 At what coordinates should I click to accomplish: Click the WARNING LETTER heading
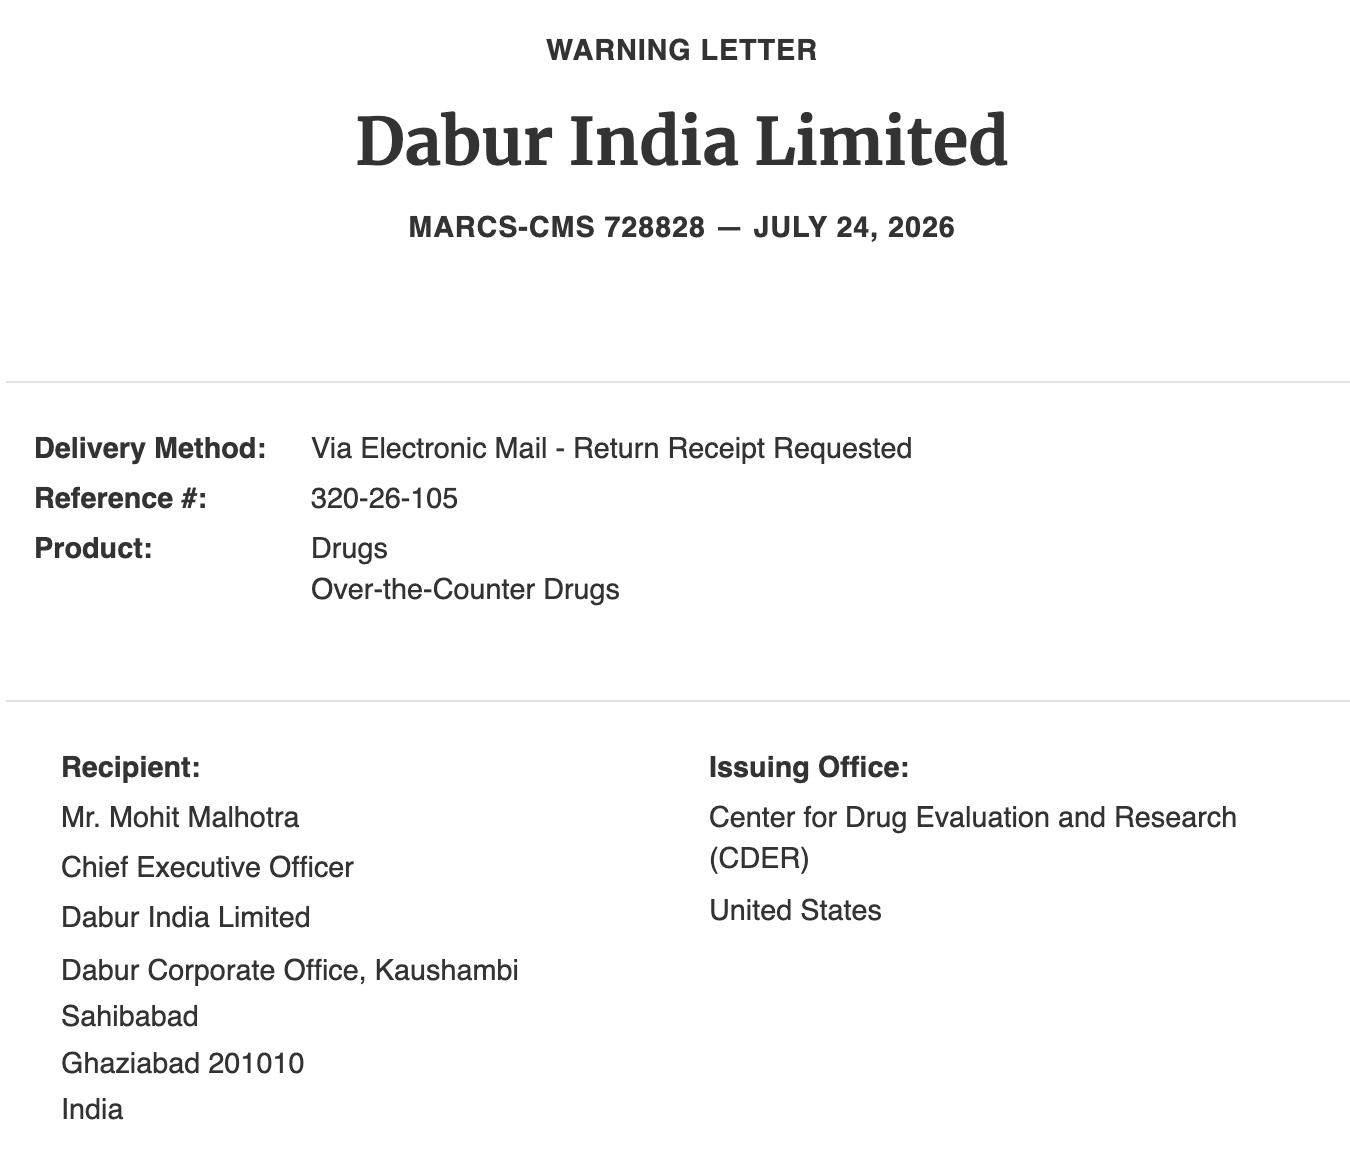point(681,50)
